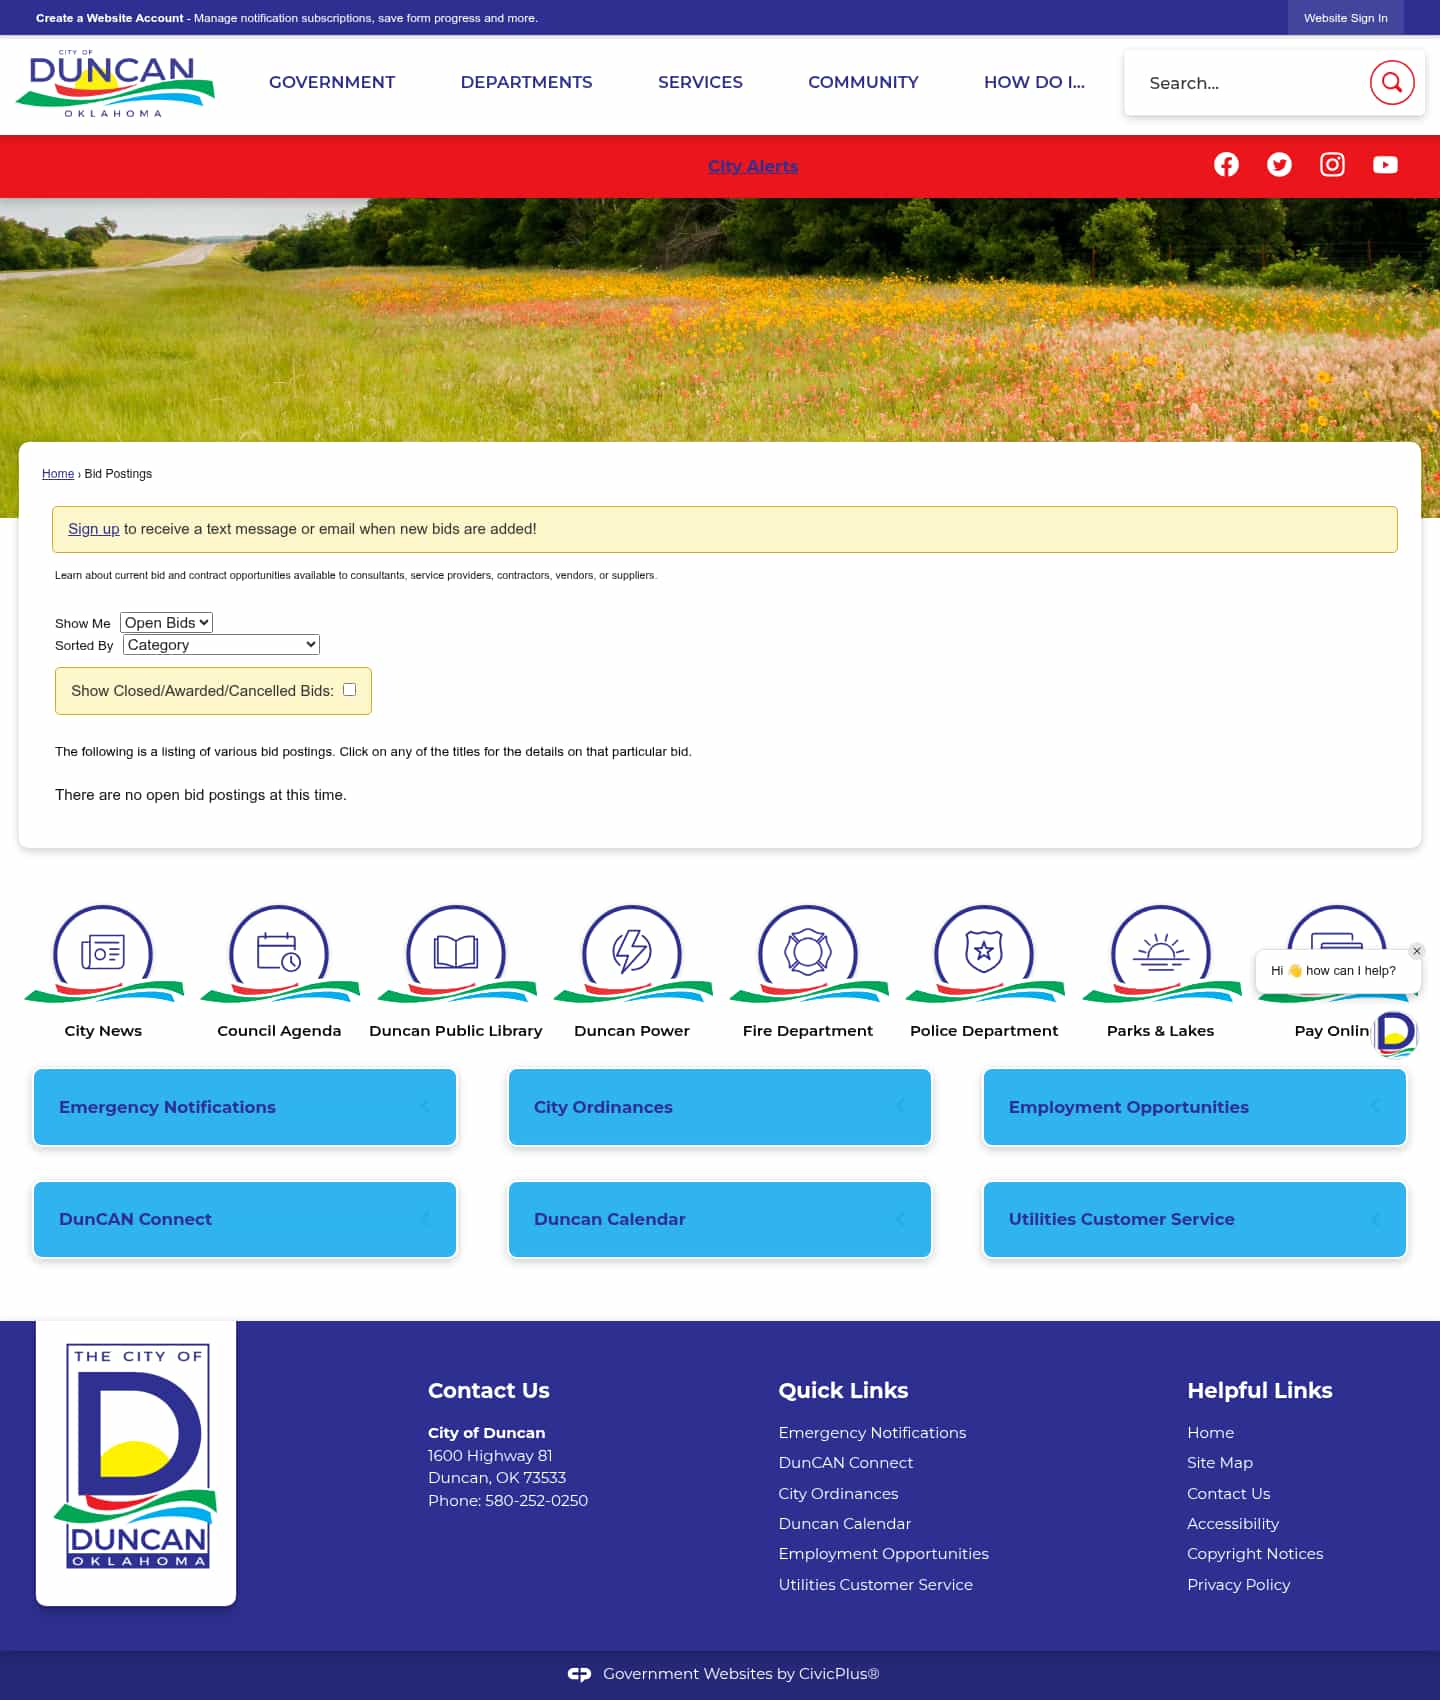Open the Duncan Calendar blue button
Screen dimensions: 1440x1700
(720, 1219)
